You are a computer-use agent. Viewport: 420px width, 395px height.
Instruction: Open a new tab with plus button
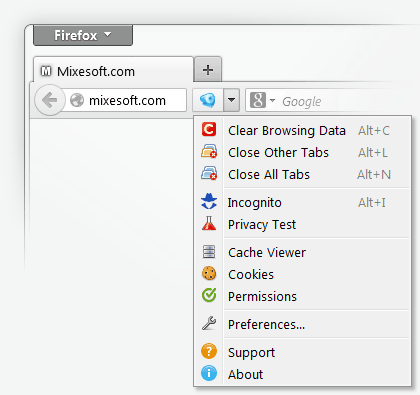pos(208,69)
